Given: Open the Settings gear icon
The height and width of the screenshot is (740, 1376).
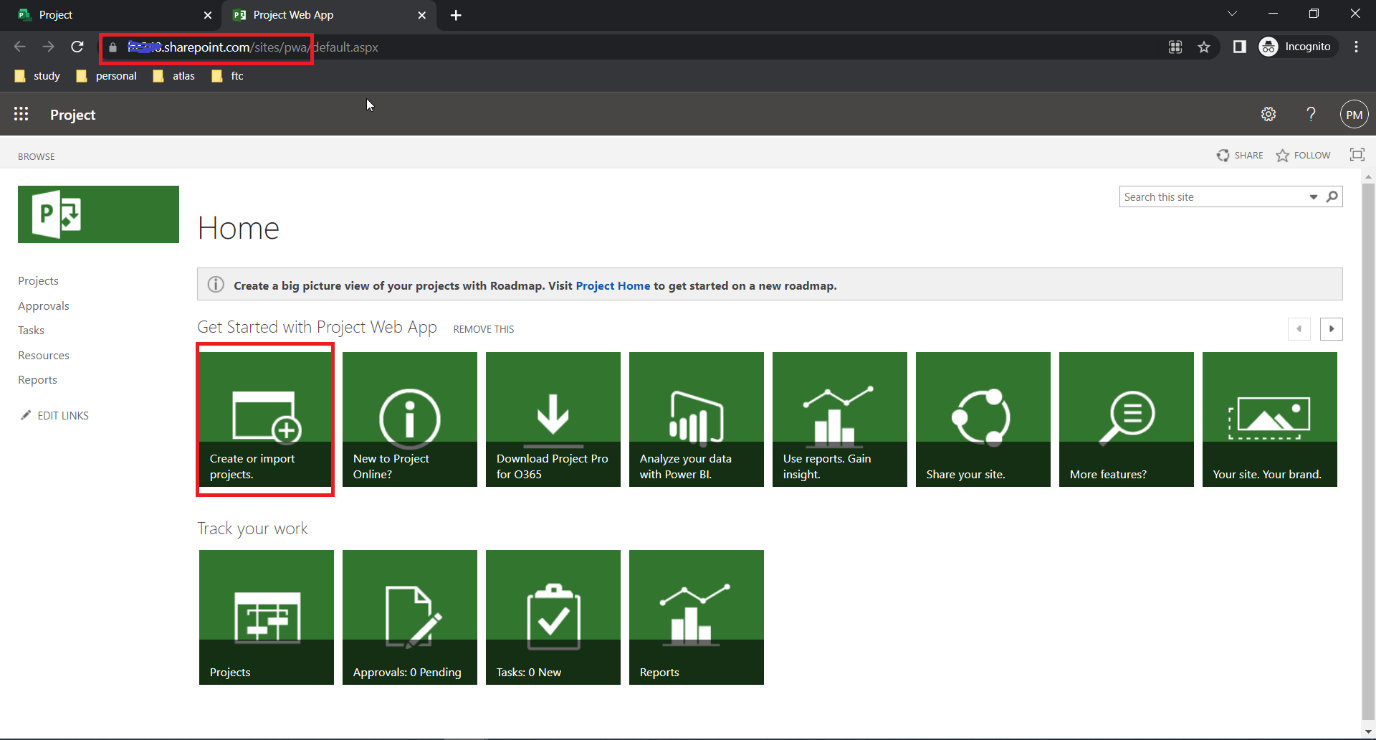Looking at the screenshot, I should coord(1268,115).
